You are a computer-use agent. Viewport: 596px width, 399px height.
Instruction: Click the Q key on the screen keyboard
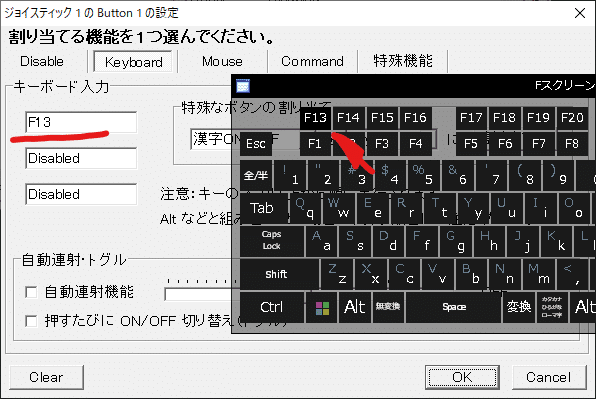(x=306, y=208)
